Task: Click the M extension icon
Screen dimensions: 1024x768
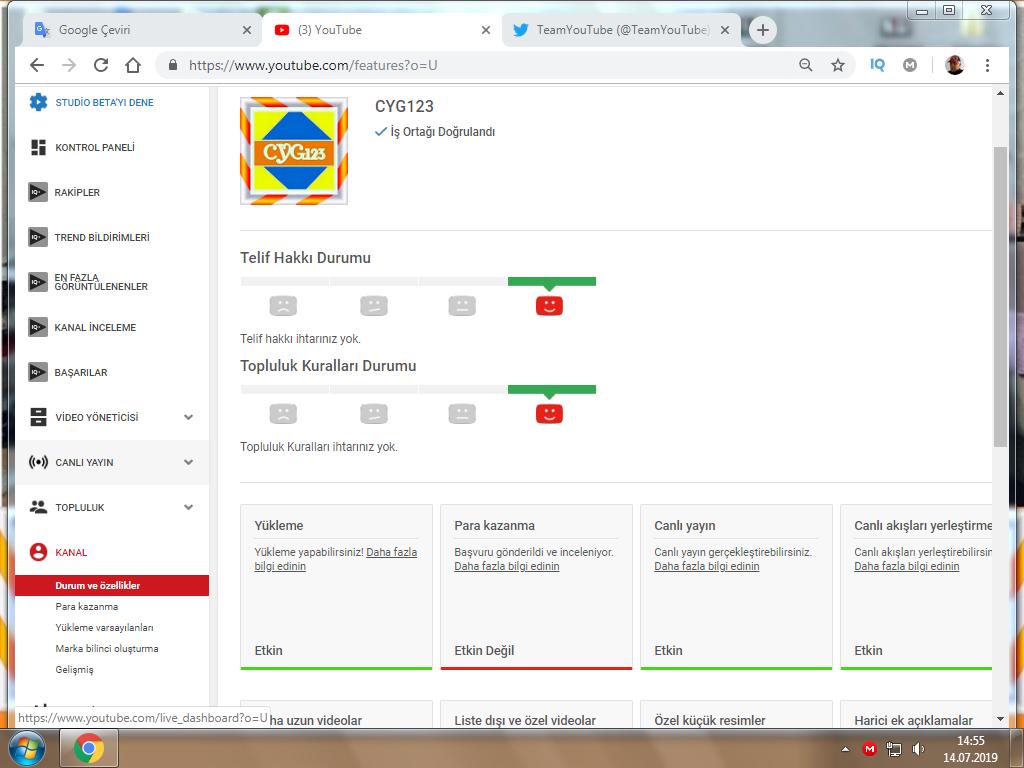Action: coord(910,65)
